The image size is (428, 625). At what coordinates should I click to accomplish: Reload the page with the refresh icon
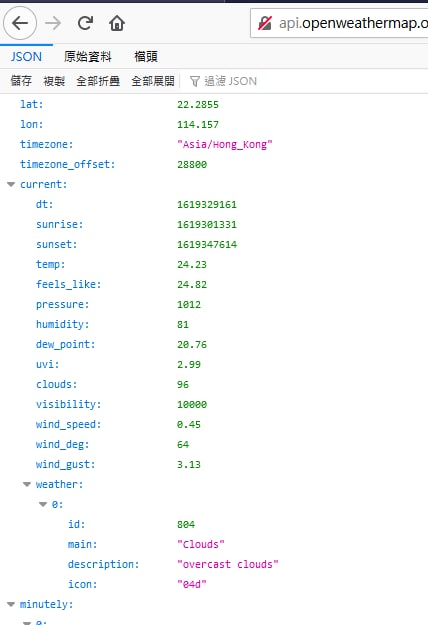pyautogui.click(x=85, y=23)
